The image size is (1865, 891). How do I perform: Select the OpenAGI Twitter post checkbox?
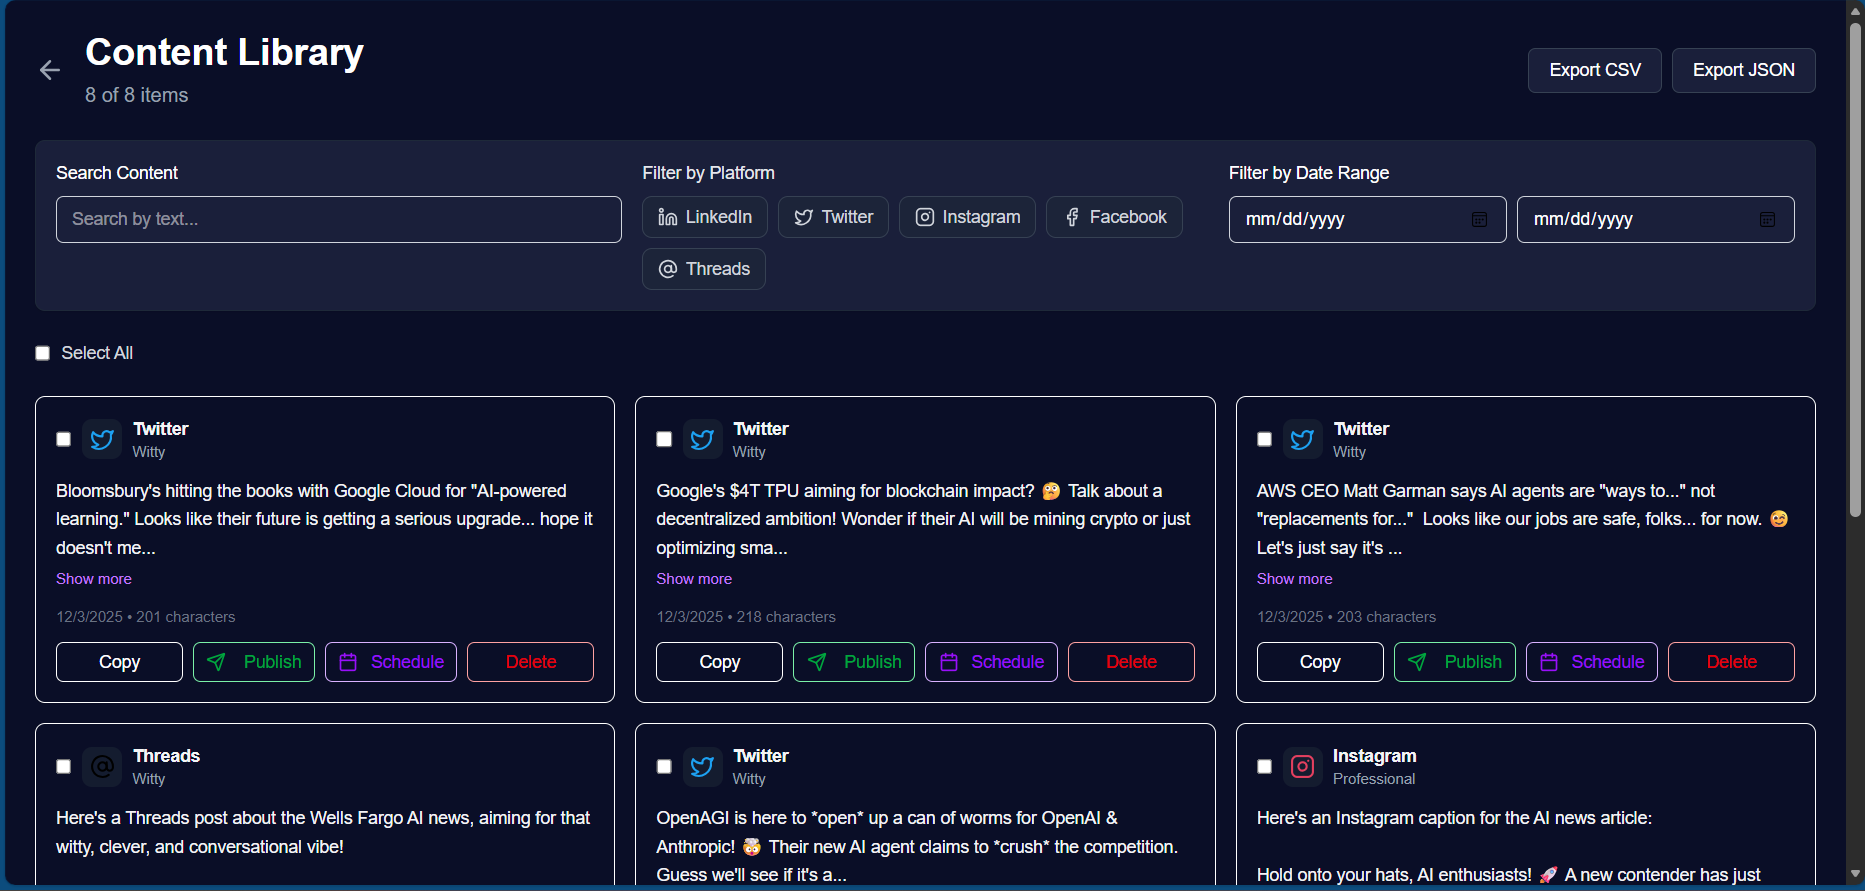pyautogui.click(x=664, y=766)
